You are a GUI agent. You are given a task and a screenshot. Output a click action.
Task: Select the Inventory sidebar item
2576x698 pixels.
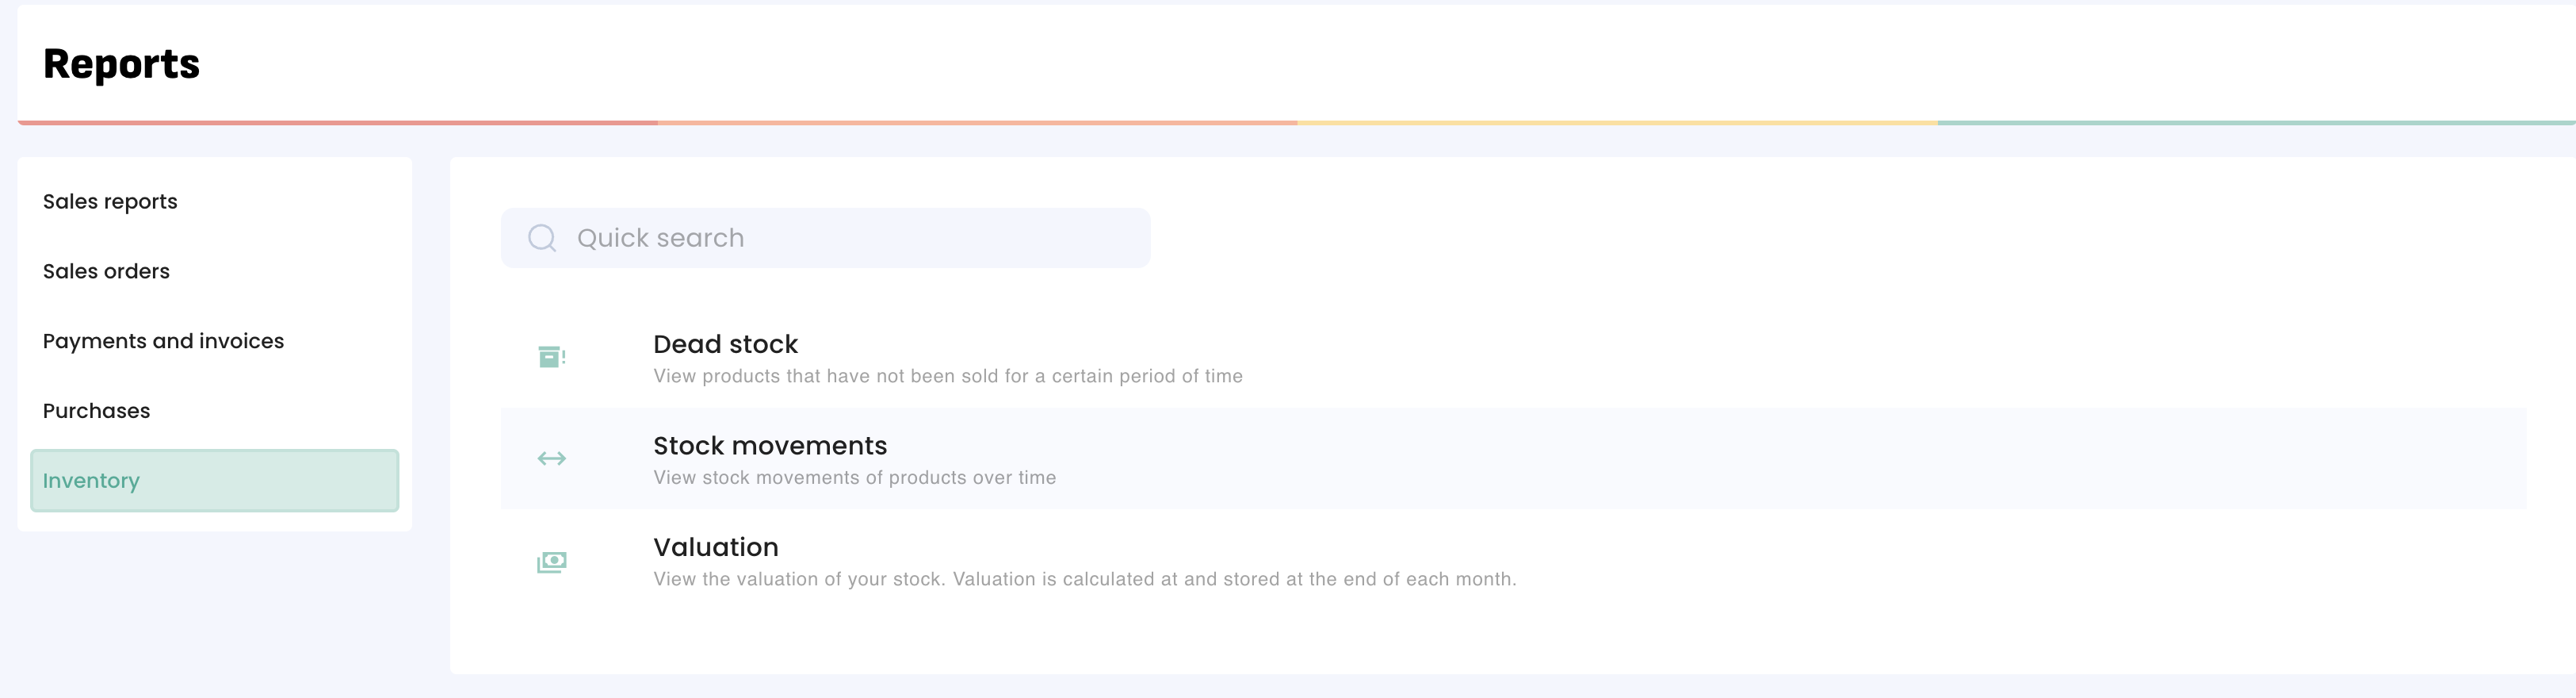tap(214, 481)
